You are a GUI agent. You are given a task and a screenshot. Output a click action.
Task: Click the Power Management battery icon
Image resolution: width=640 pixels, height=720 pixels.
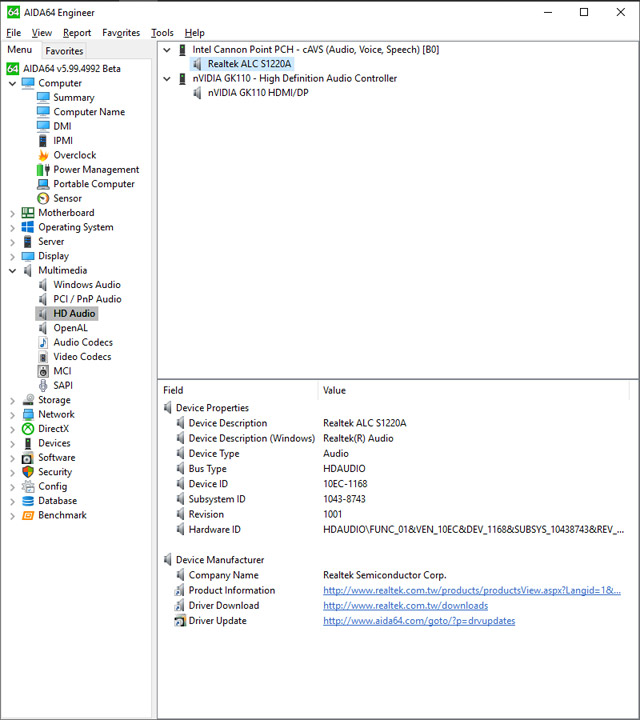(43, 169)
